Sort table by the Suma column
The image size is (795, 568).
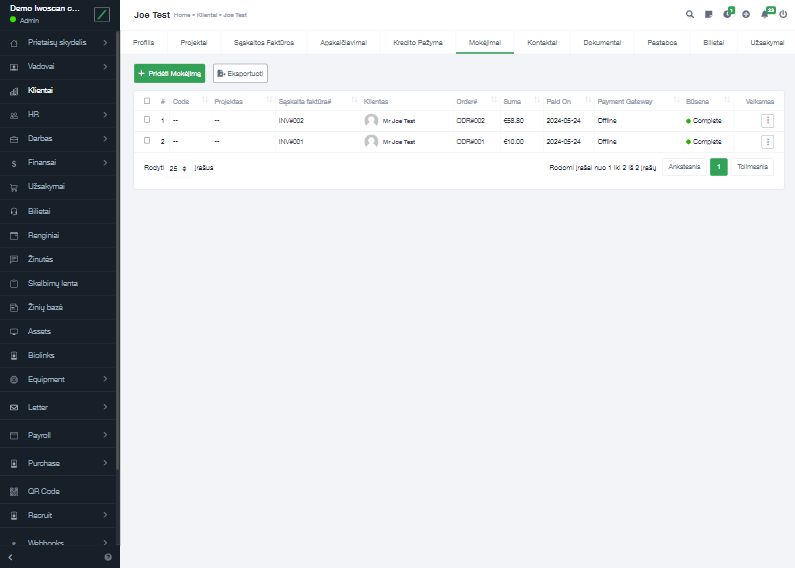point(513,101)
